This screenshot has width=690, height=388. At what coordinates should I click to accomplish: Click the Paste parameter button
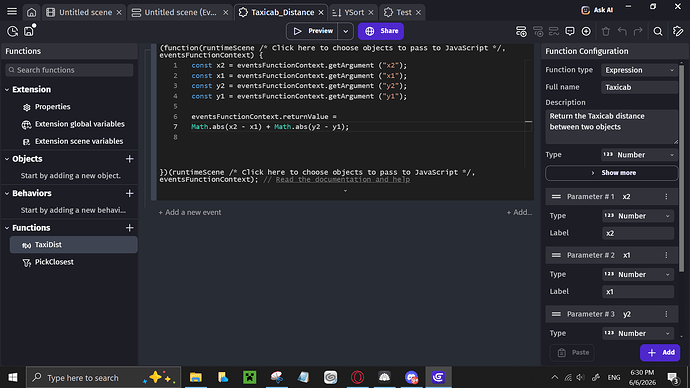(572, 352)
